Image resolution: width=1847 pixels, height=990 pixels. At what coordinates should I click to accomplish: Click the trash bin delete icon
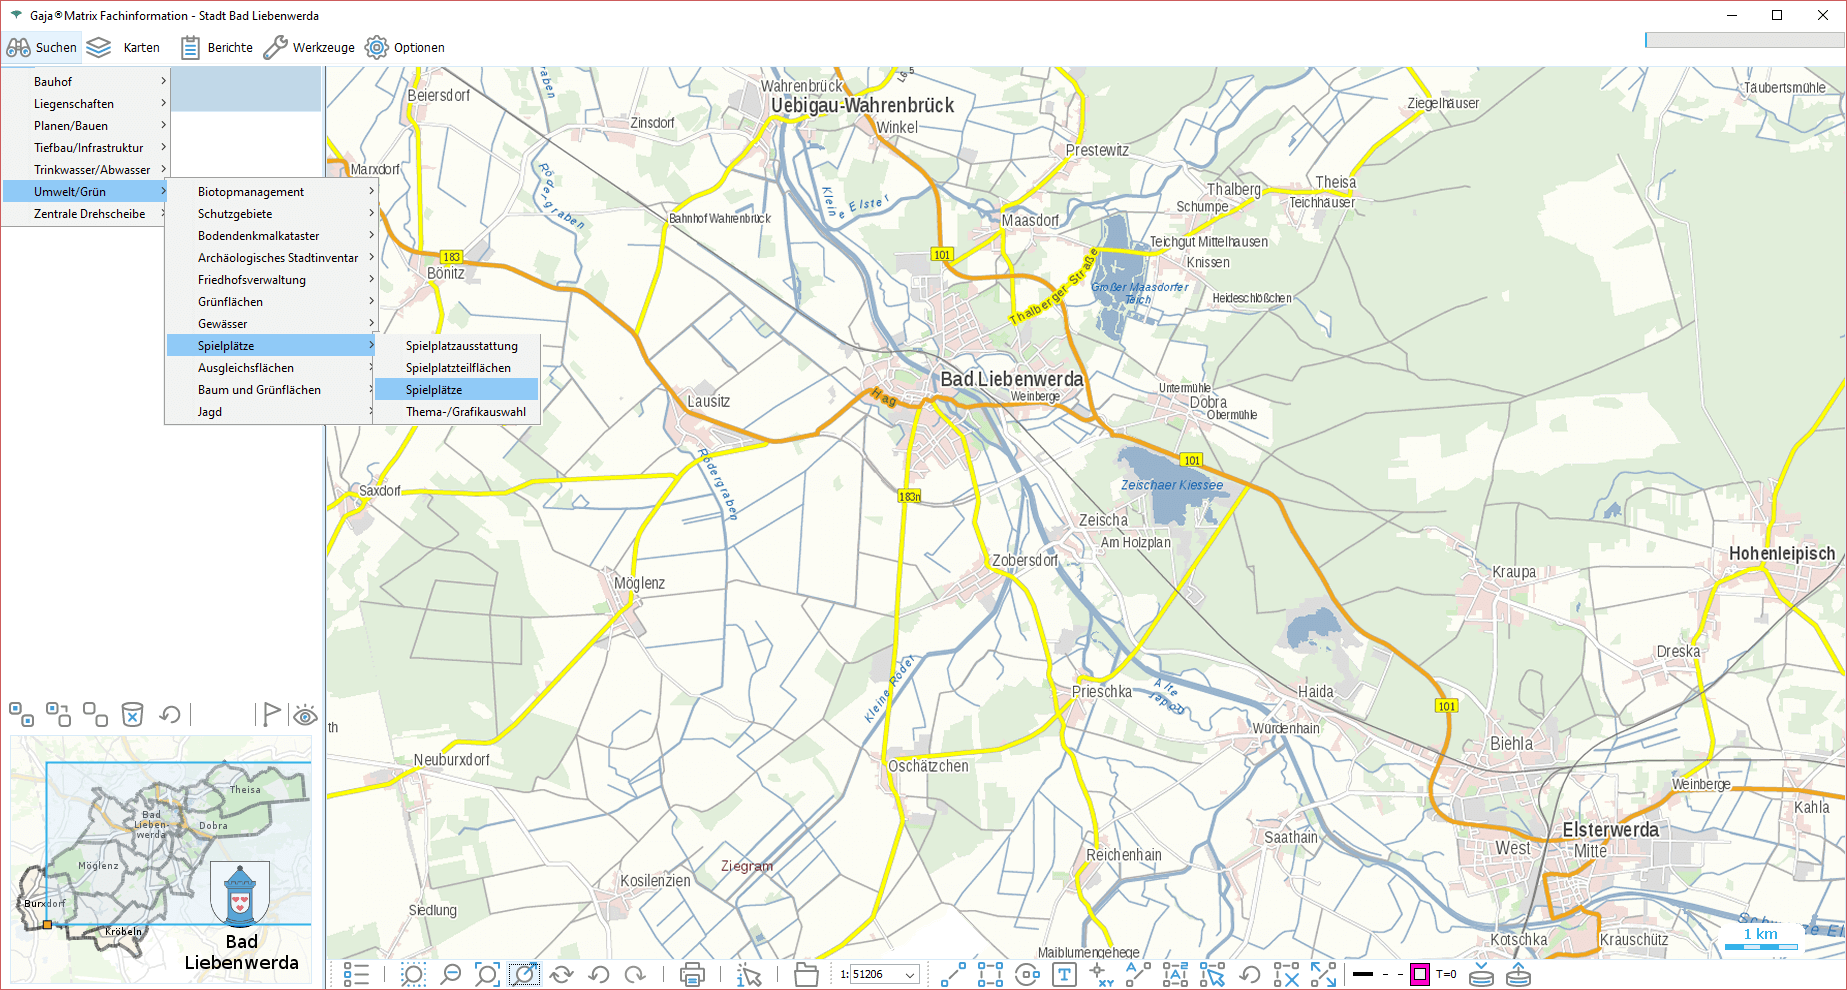coord(132,714)
